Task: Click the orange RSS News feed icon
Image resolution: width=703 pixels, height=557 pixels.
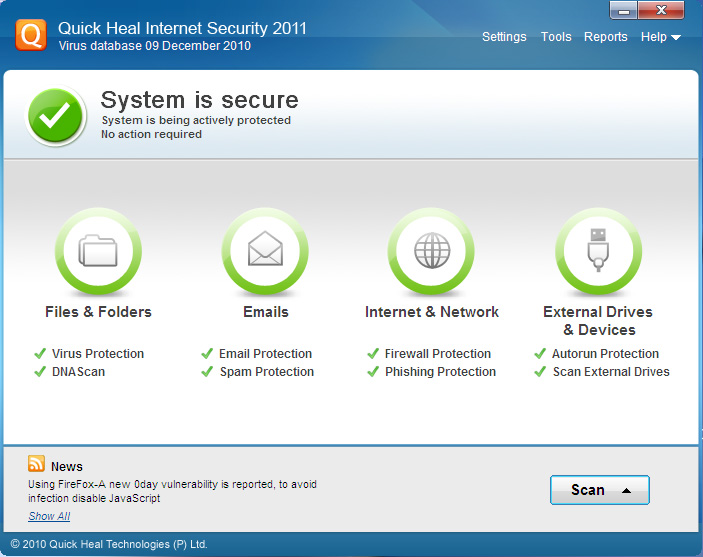Action: click(36, 464)
